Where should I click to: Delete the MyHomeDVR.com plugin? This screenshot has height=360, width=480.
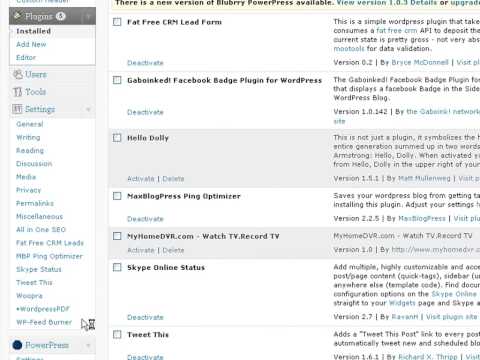[173, 250]
